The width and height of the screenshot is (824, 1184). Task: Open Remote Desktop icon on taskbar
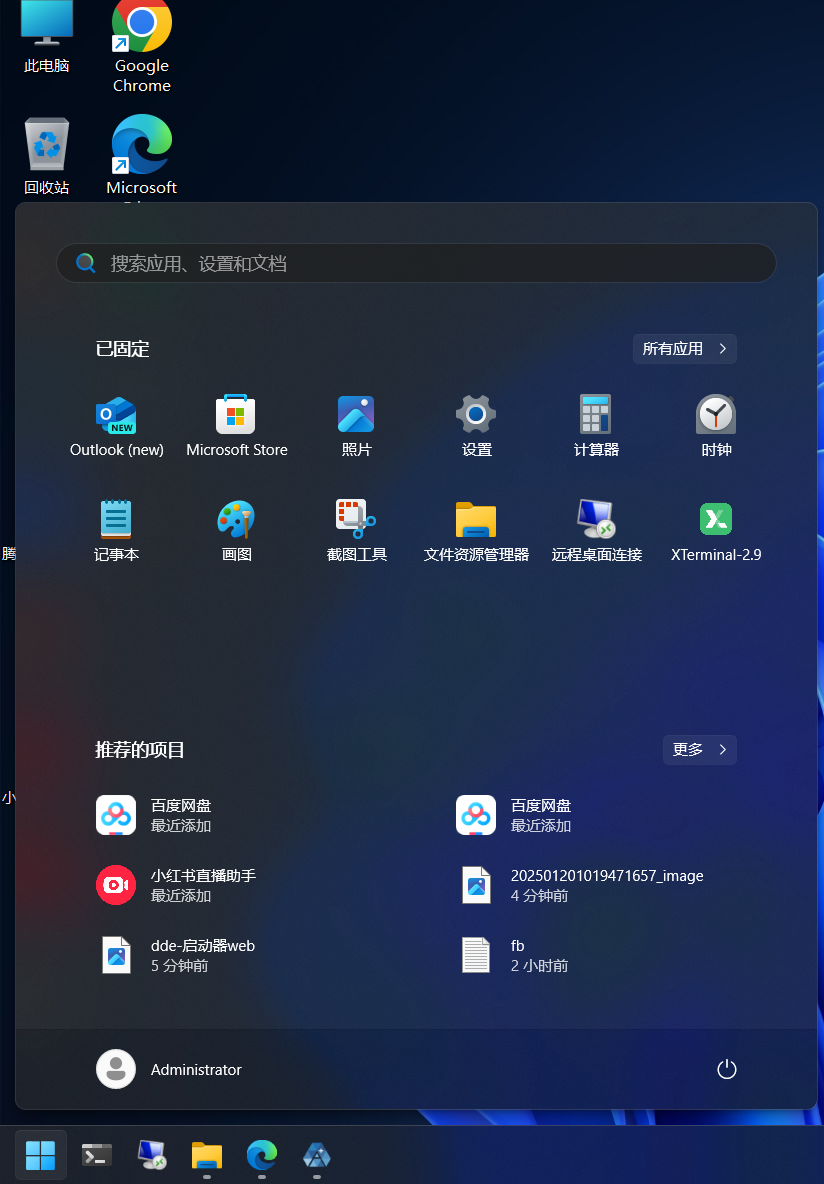[x=152, y=1155]
